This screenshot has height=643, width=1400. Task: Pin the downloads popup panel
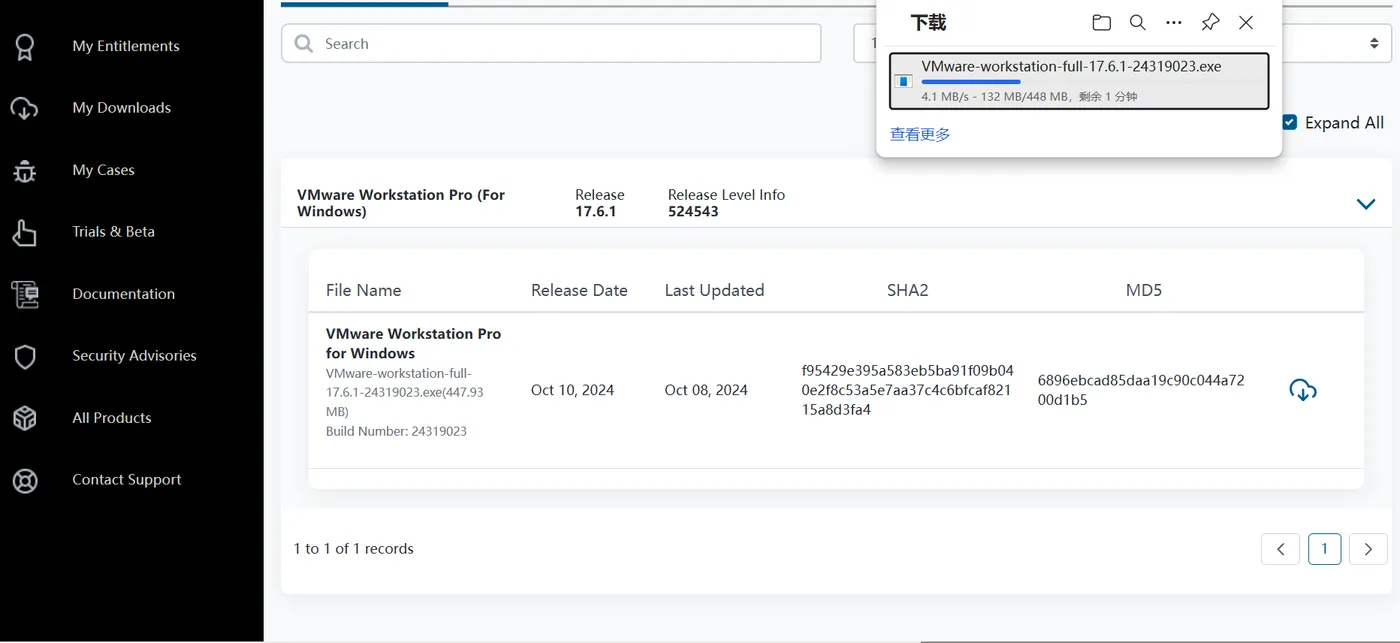[x=1210, y=23]
